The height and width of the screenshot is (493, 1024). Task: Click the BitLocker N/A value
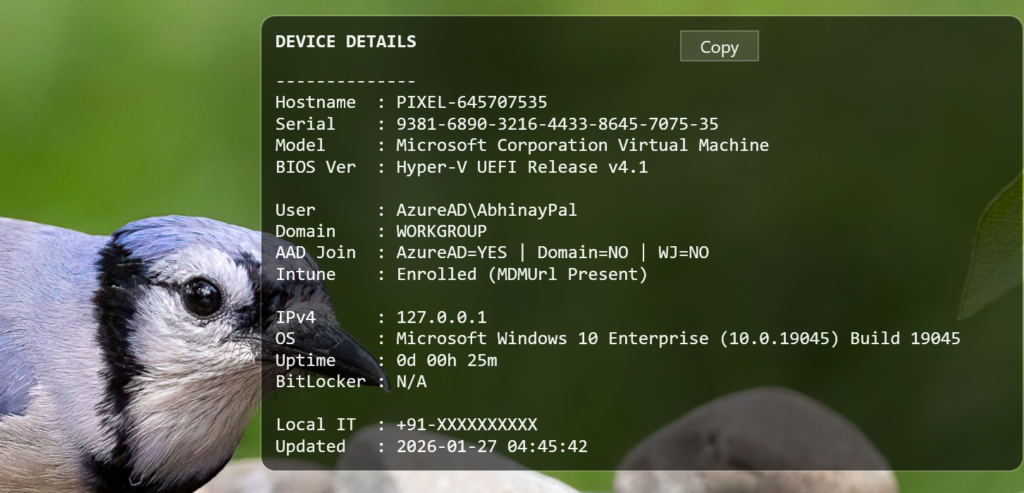tap(411, 381)
